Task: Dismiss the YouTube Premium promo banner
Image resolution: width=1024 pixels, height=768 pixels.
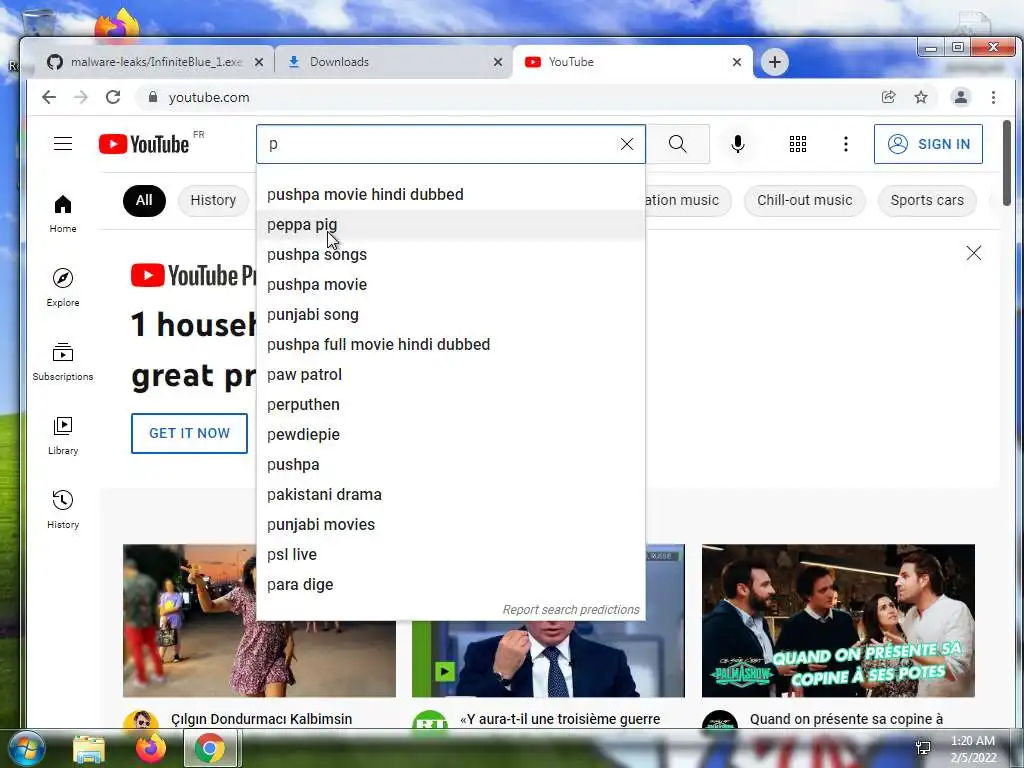Action: click(x=974, y=253)
